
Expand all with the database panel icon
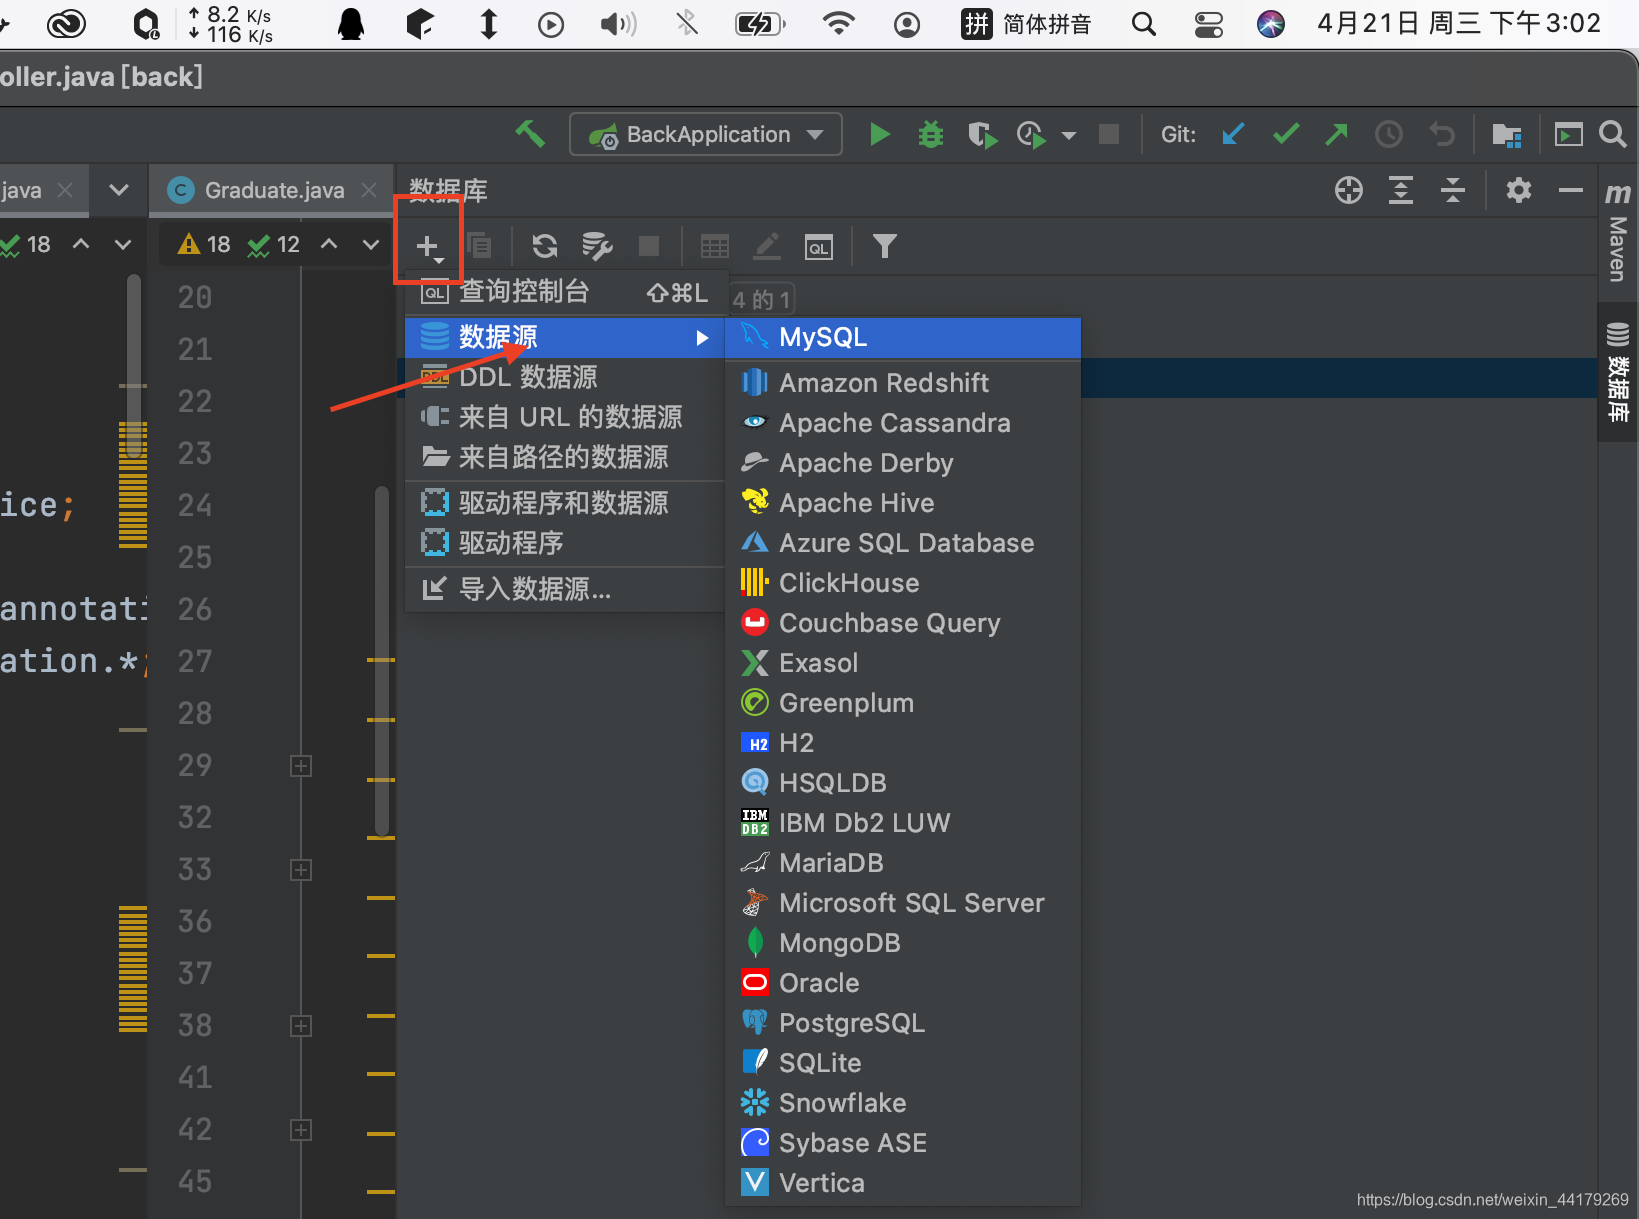[x=1401, y=189]
